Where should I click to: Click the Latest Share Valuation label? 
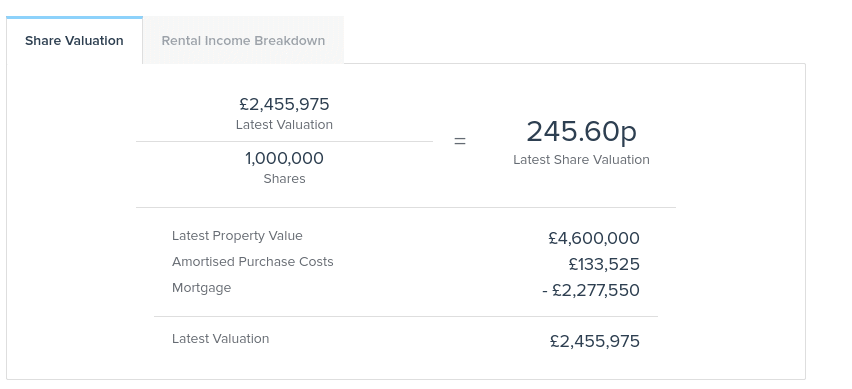coord(581,160)
